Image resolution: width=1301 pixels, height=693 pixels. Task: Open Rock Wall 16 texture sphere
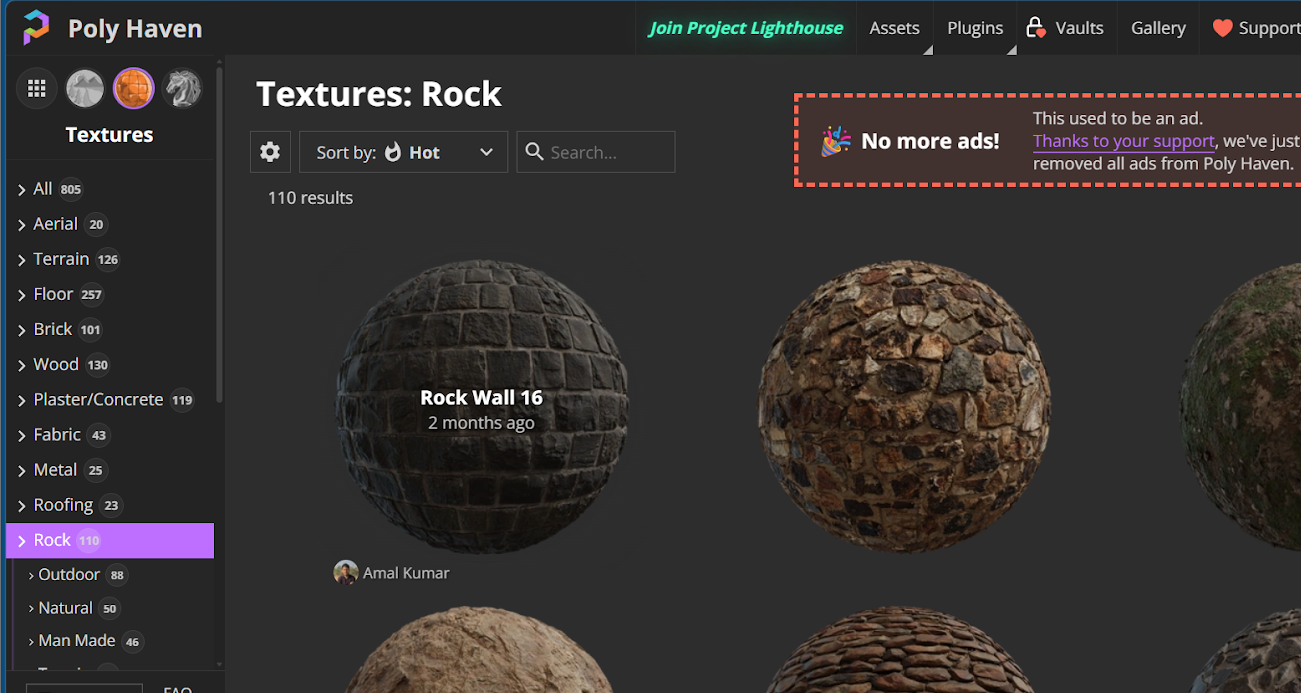[x=481, y=408]
